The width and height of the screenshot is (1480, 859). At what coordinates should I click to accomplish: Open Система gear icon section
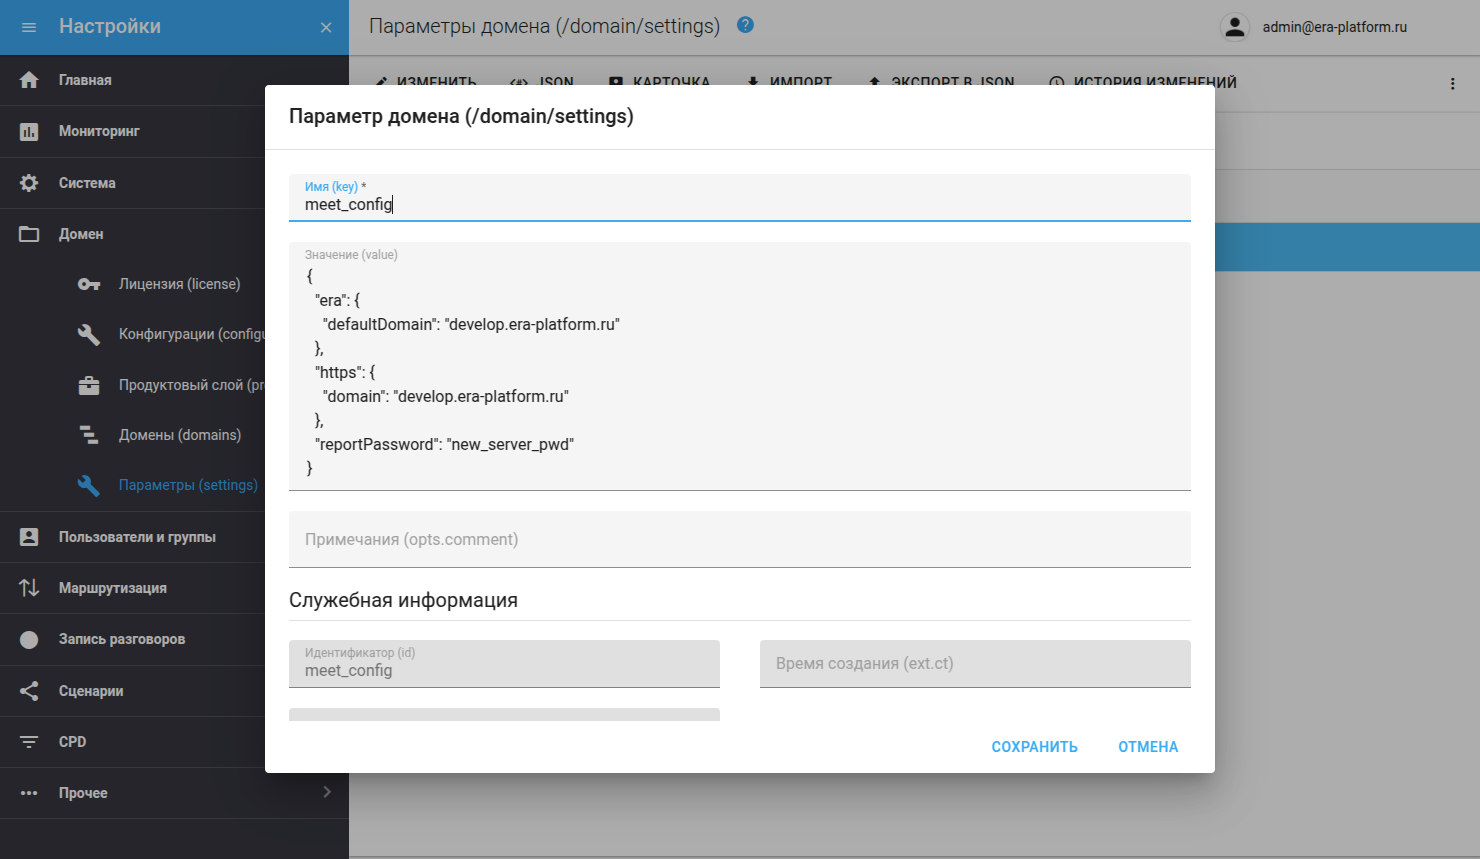click(29, 183)
